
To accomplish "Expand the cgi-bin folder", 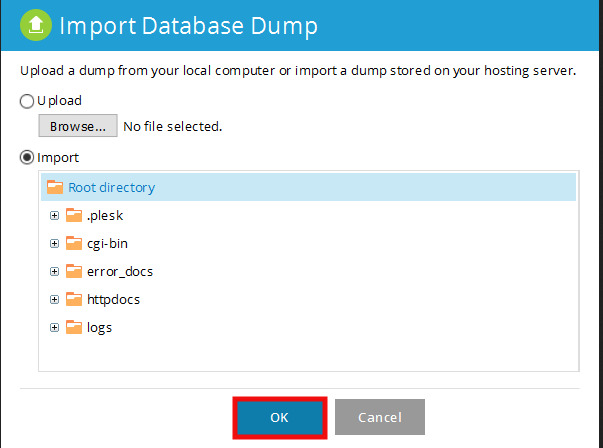I will (54, 243).
